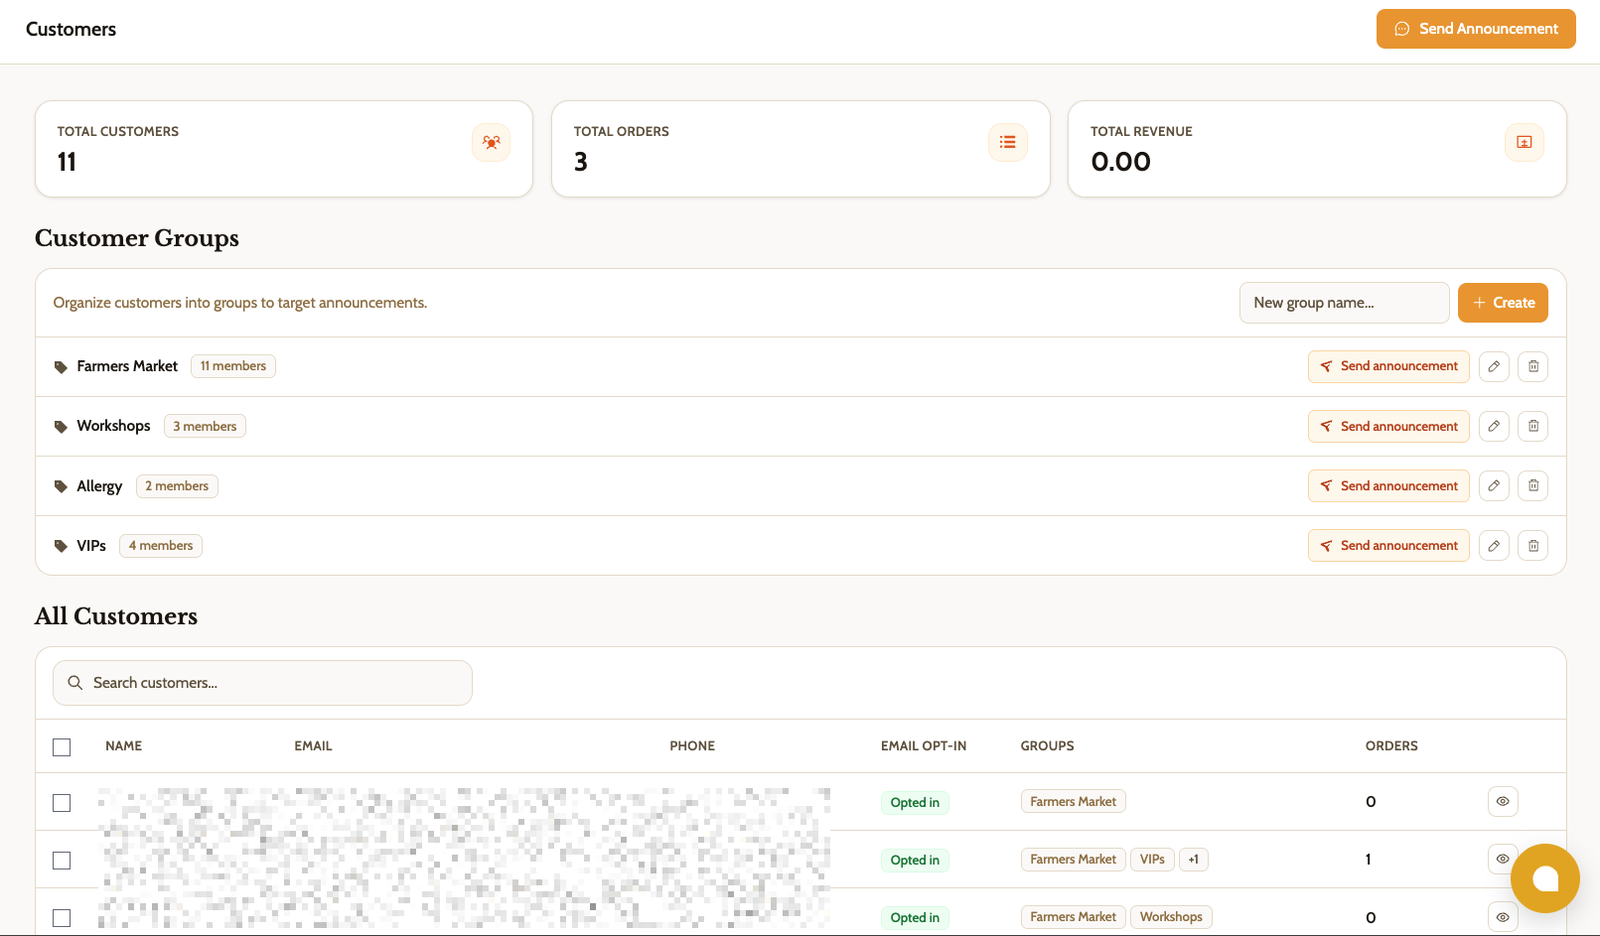Image resolution: width=1600 pixels, height=936 pixels.
Task: View customer in Farmers Market and Workshops groups
Action: 1502,917
